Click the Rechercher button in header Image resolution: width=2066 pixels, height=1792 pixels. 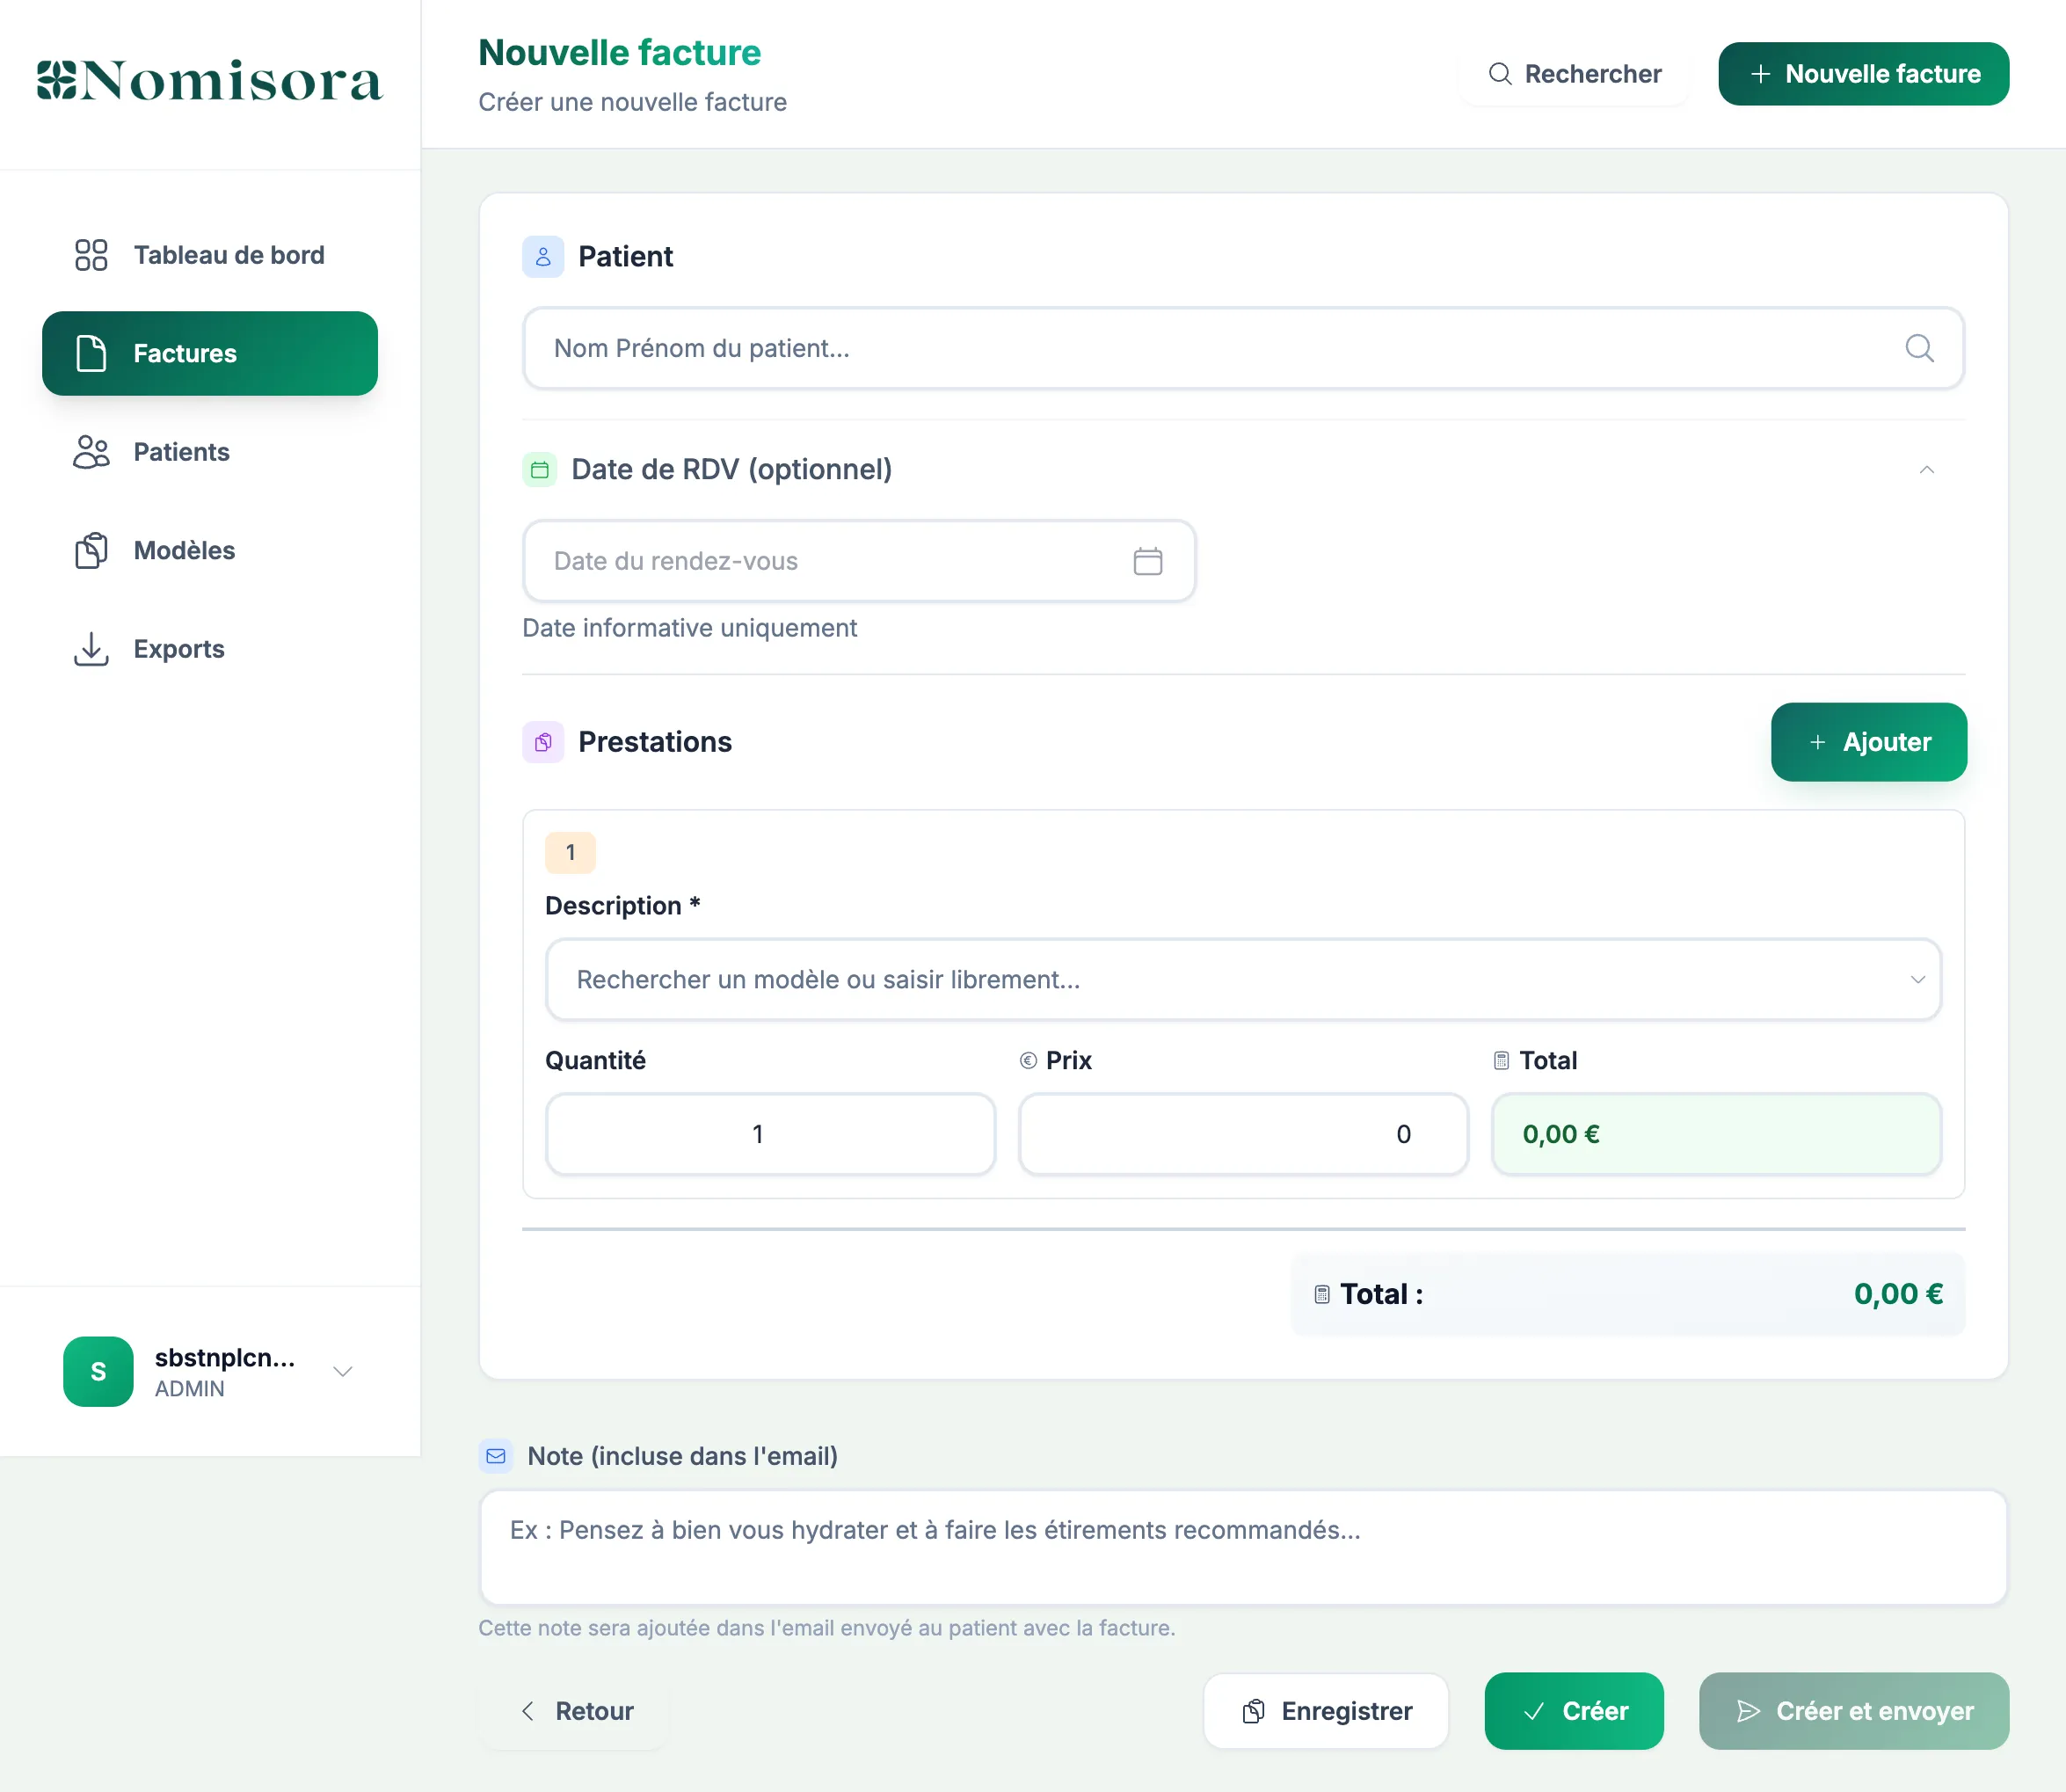[1574, 74]
